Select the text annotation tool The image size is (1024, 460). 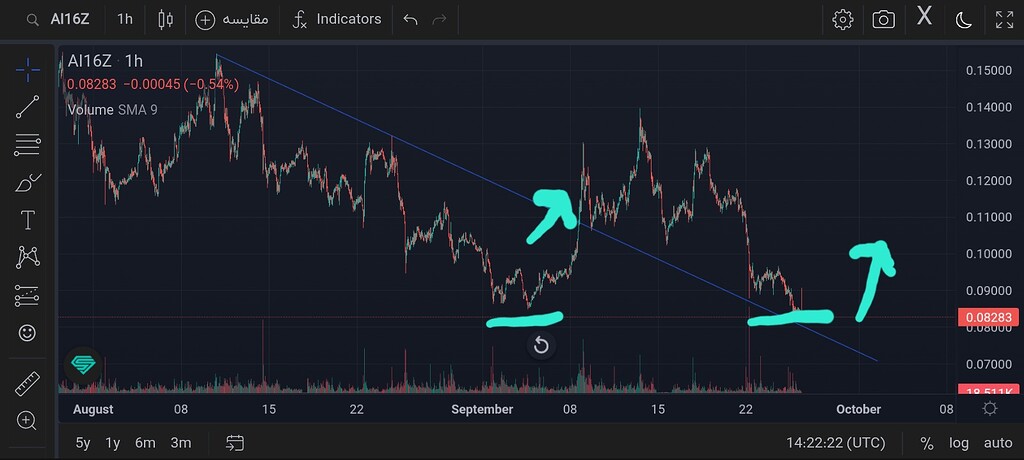(28, 220)
